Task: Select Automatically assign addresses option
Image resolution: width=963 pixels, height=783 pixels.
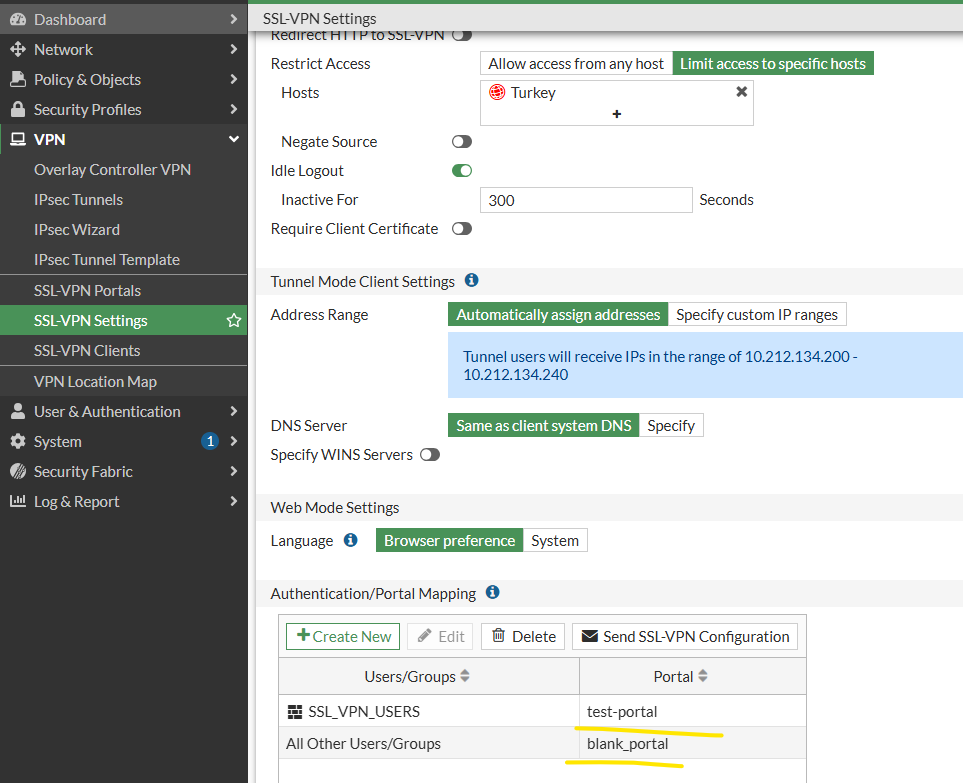Action: [x=558, y=314]
